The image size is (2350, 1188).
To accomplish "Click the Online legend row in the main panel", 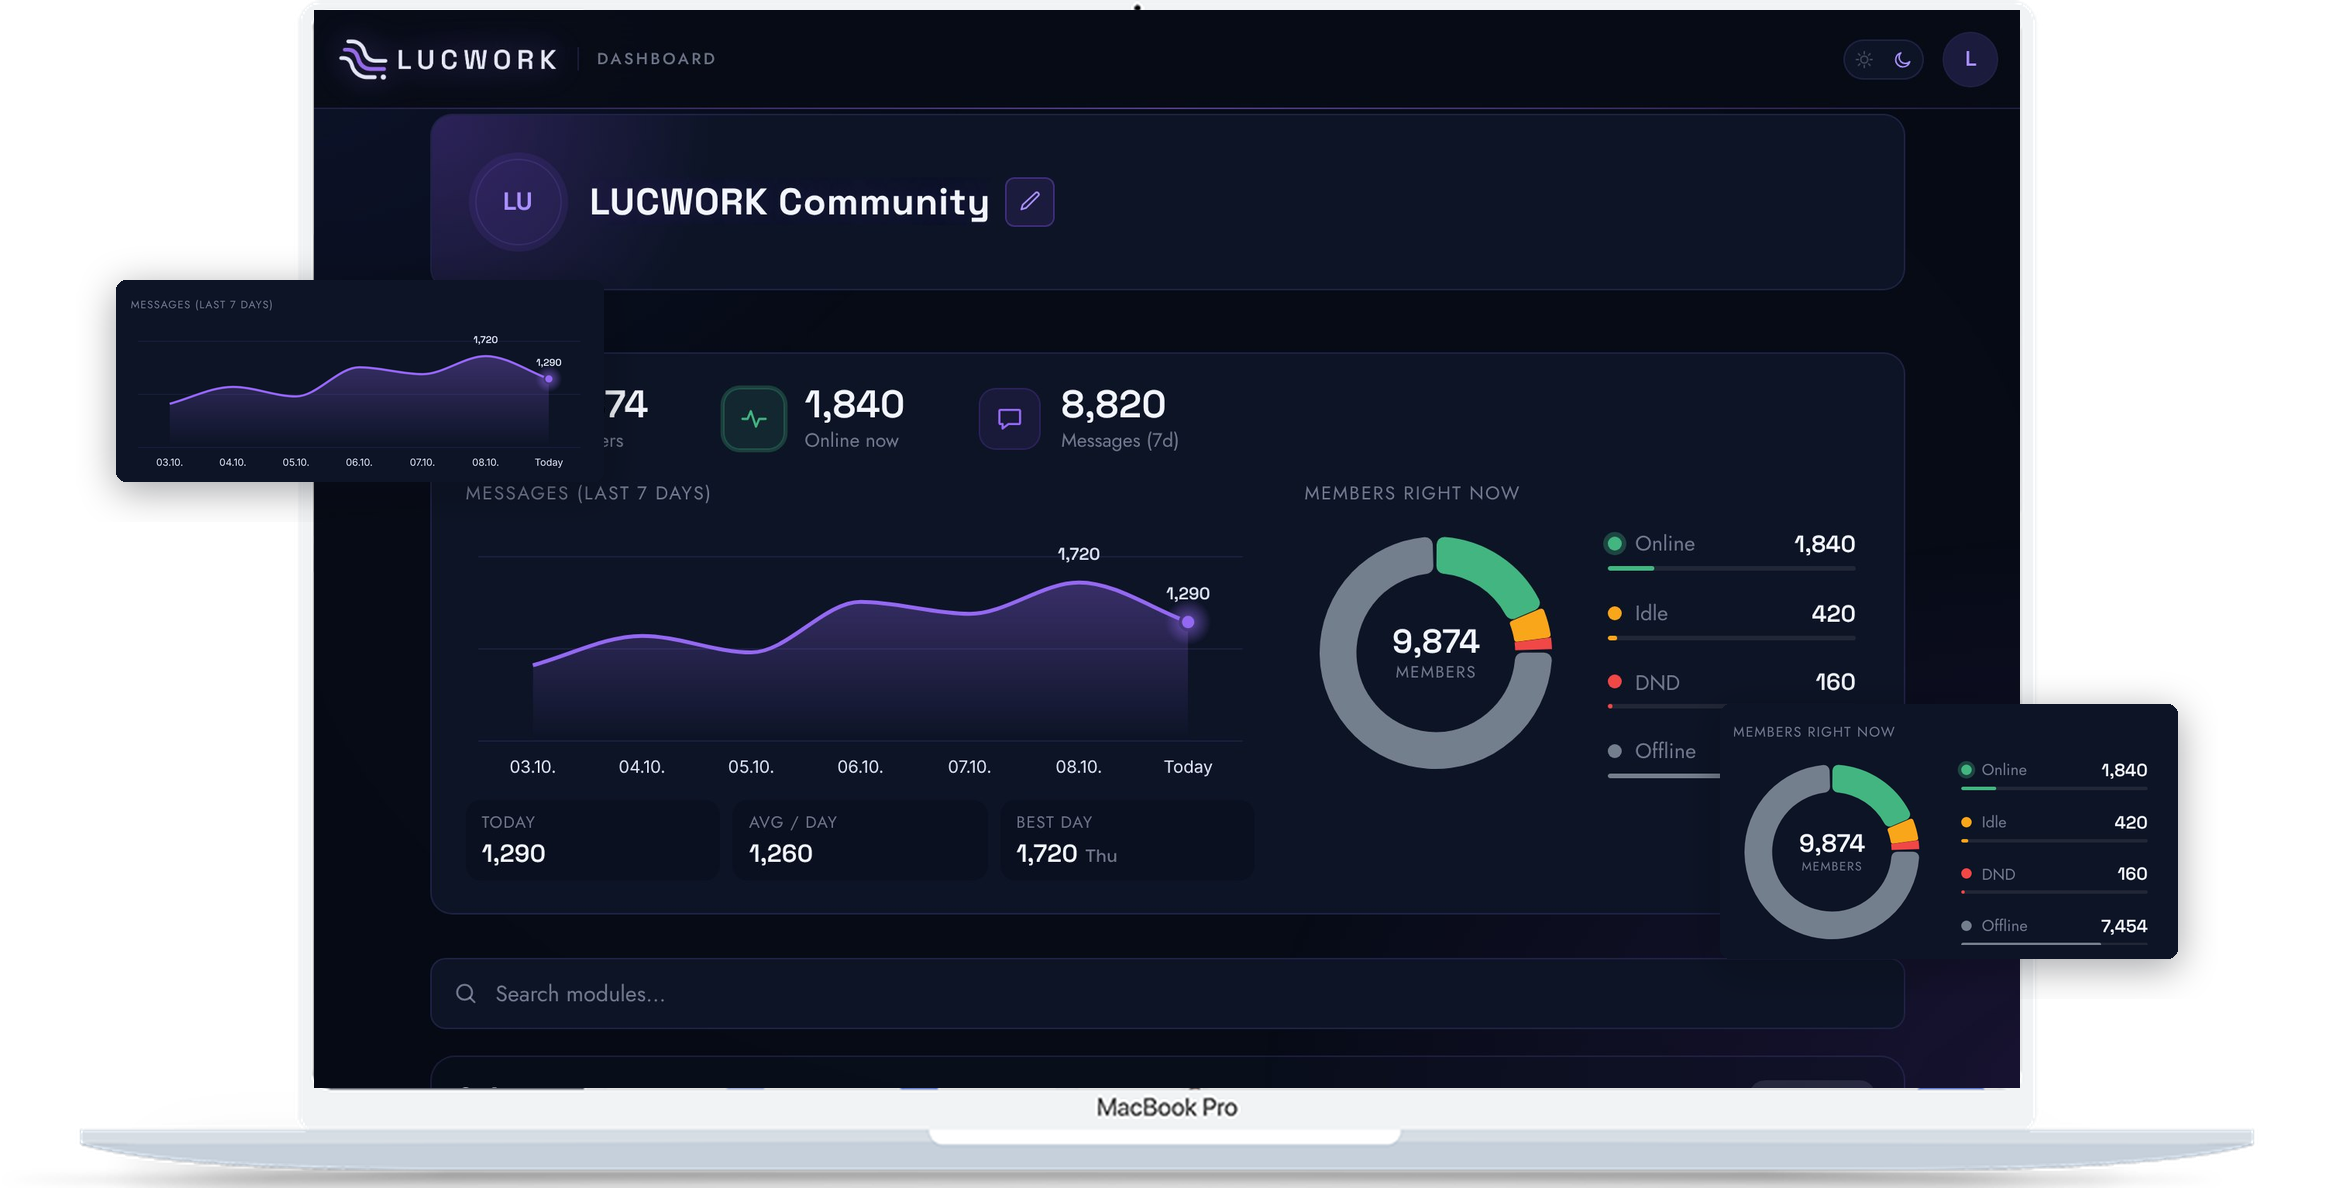I will coord(1731,551).
